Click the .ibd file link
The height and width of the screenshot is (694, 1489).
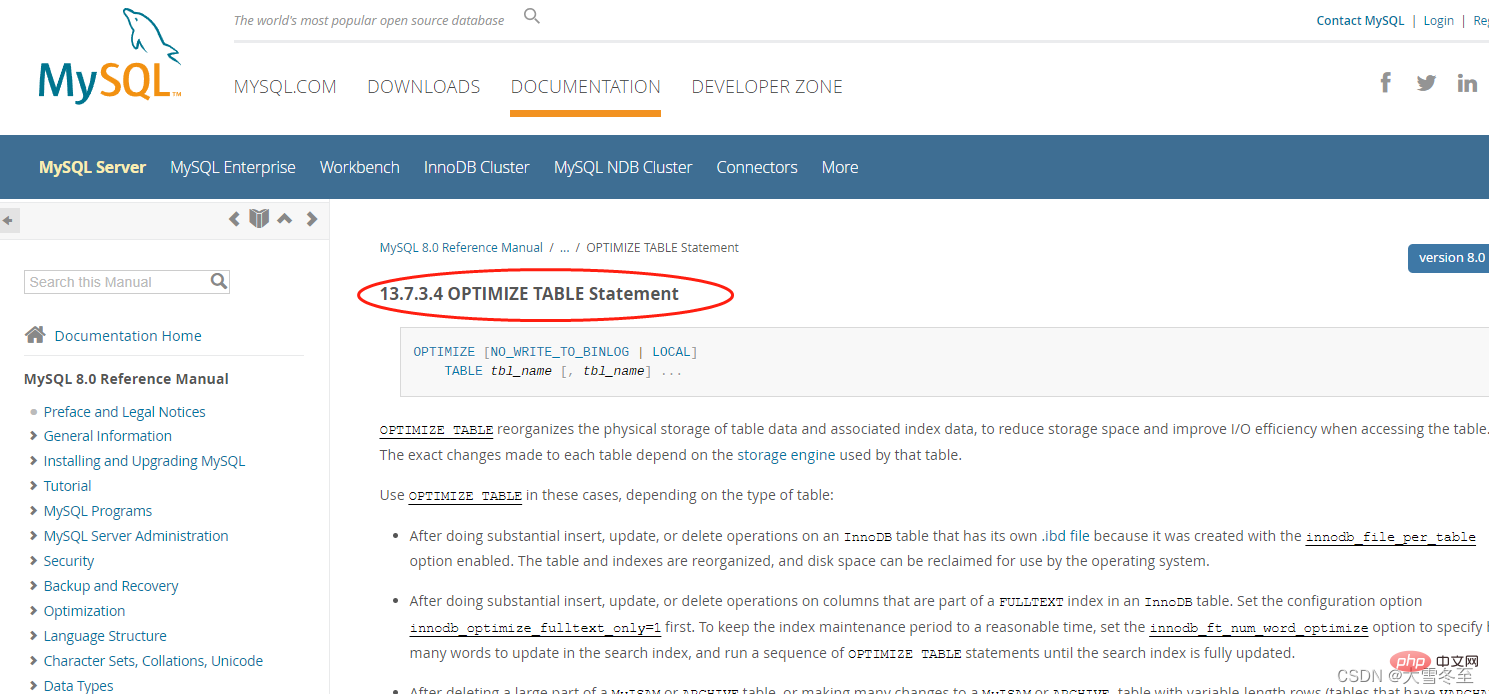click(1066, 536)
